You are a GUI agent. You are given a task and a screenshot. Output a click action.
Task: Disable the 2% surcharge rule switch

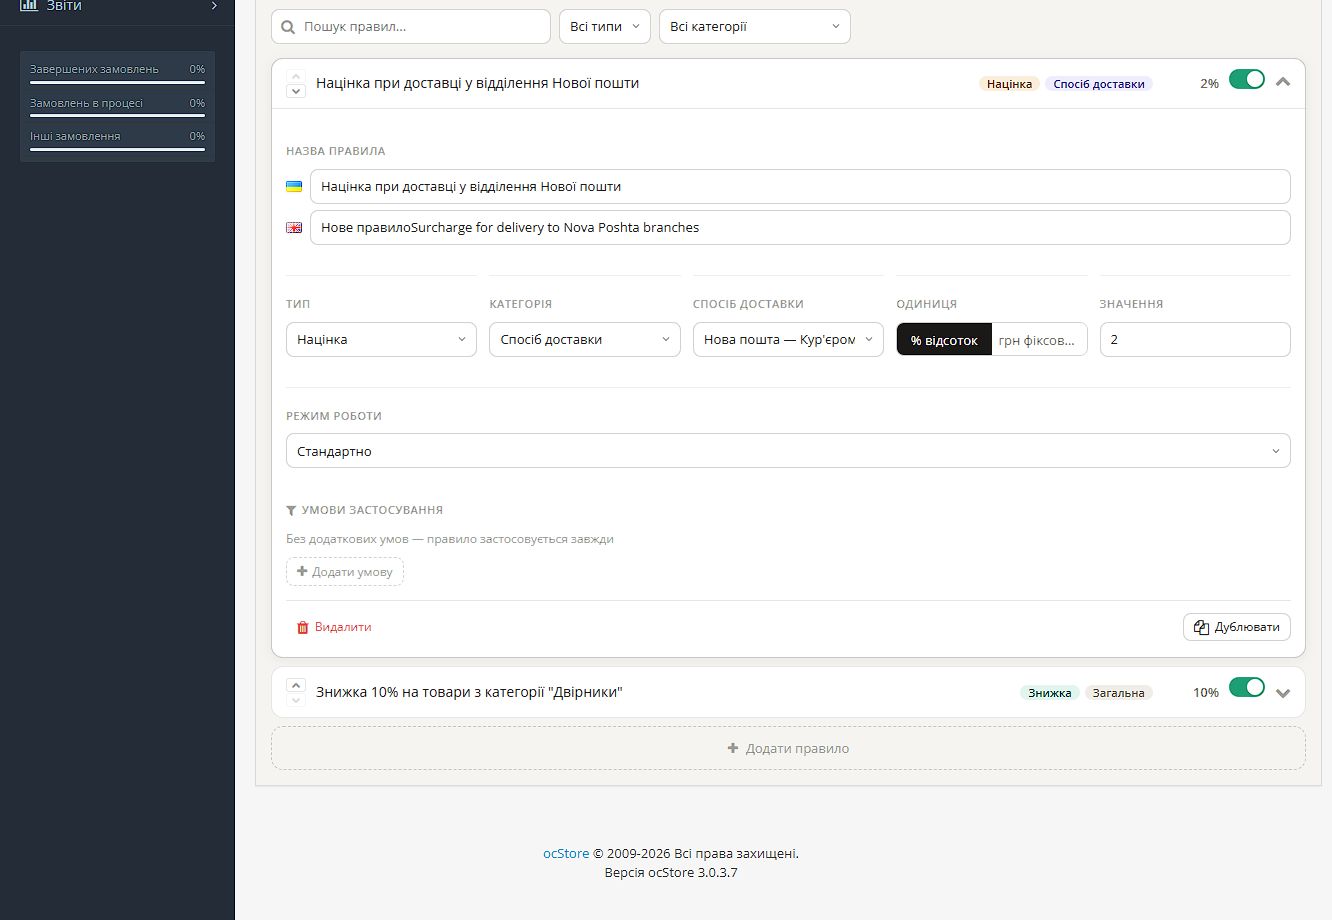coord(1247,79)
